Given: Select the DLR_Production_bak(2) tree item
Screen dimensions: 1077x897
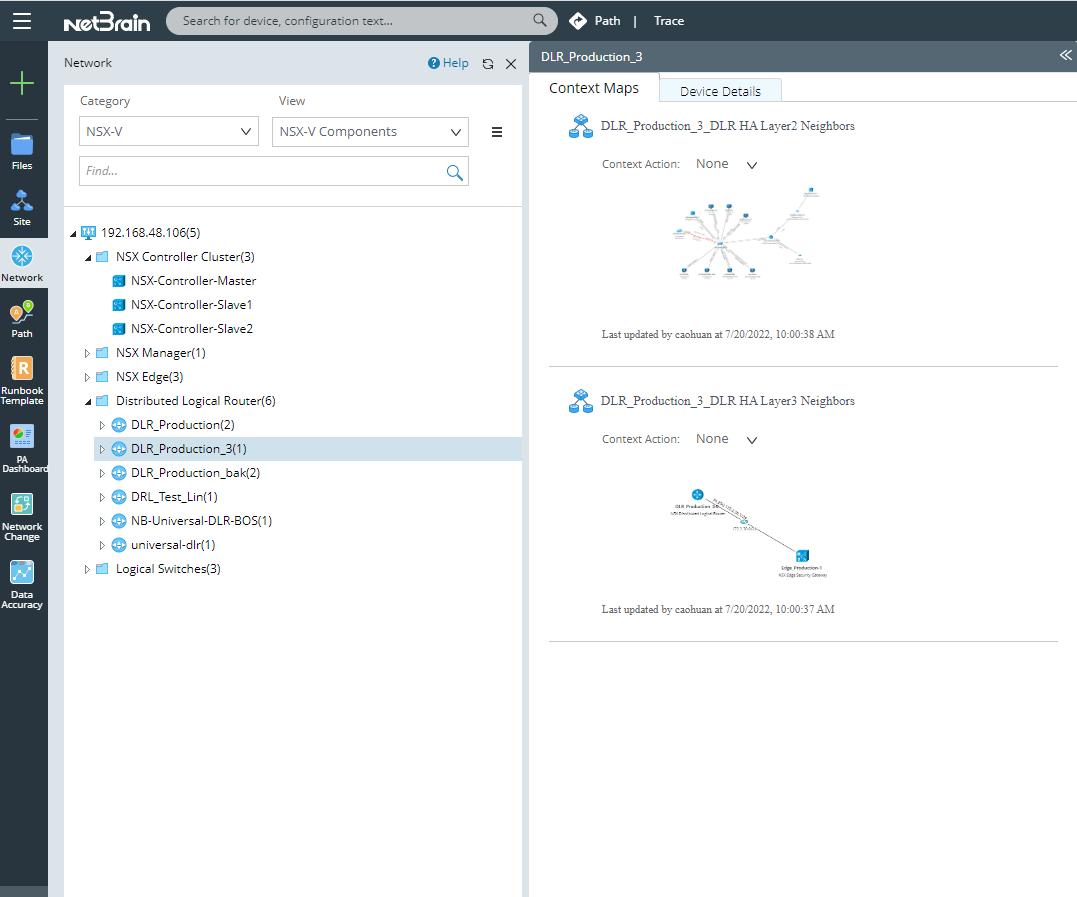Looking at the screenshot, I should tap(195, 473).
